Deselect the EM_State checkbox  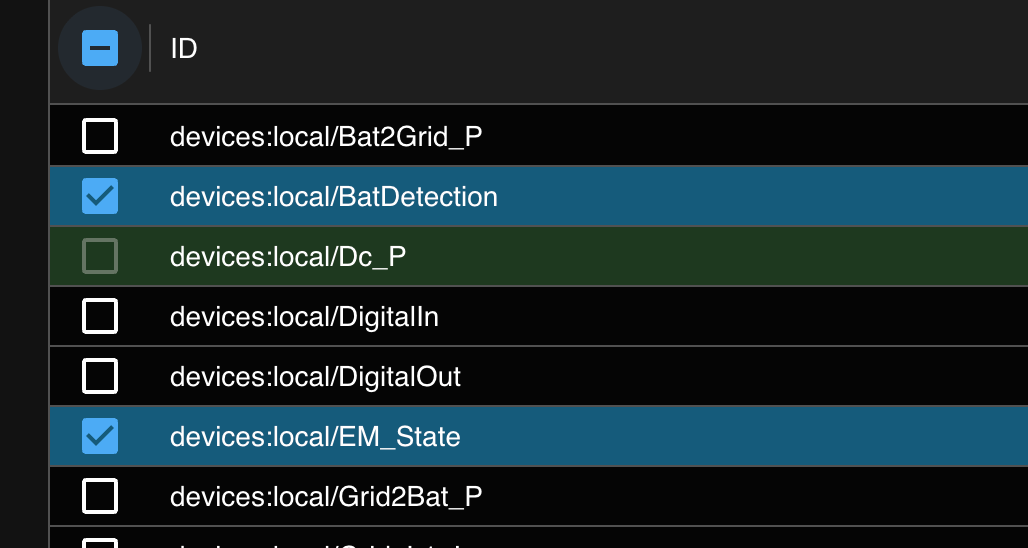click(99, 436)
